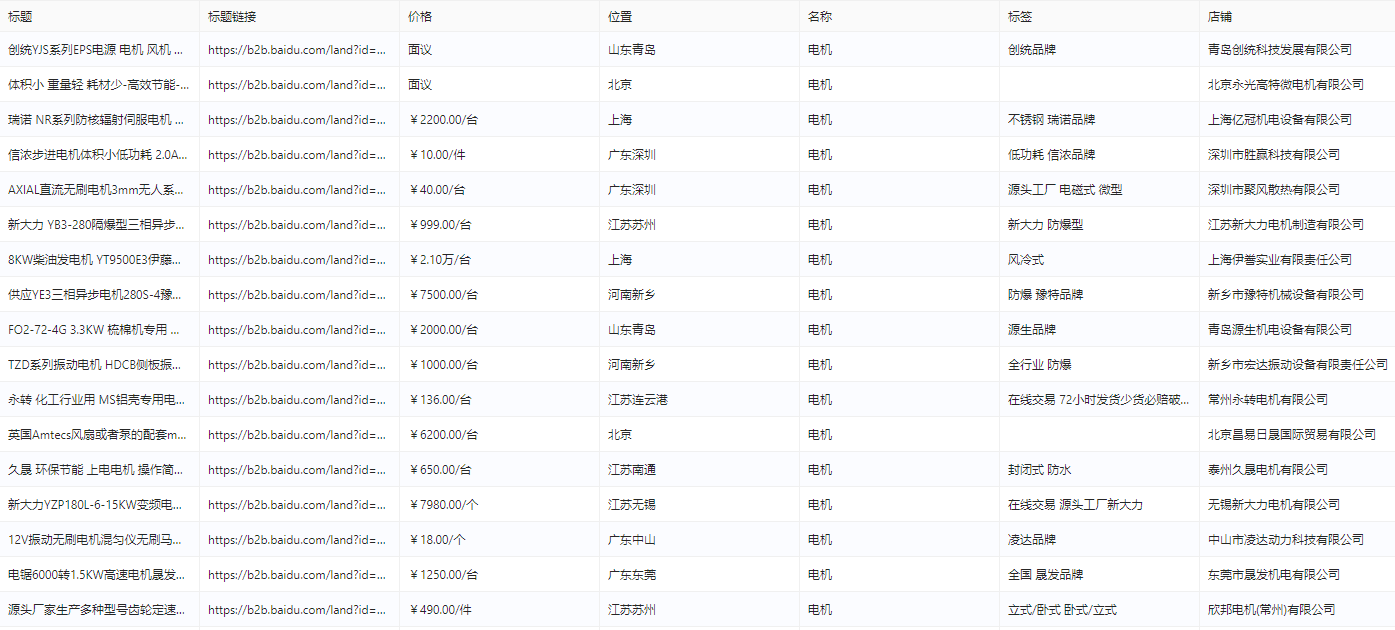Click title cell starting 体积小 重量轻

[x=98, y=85]
